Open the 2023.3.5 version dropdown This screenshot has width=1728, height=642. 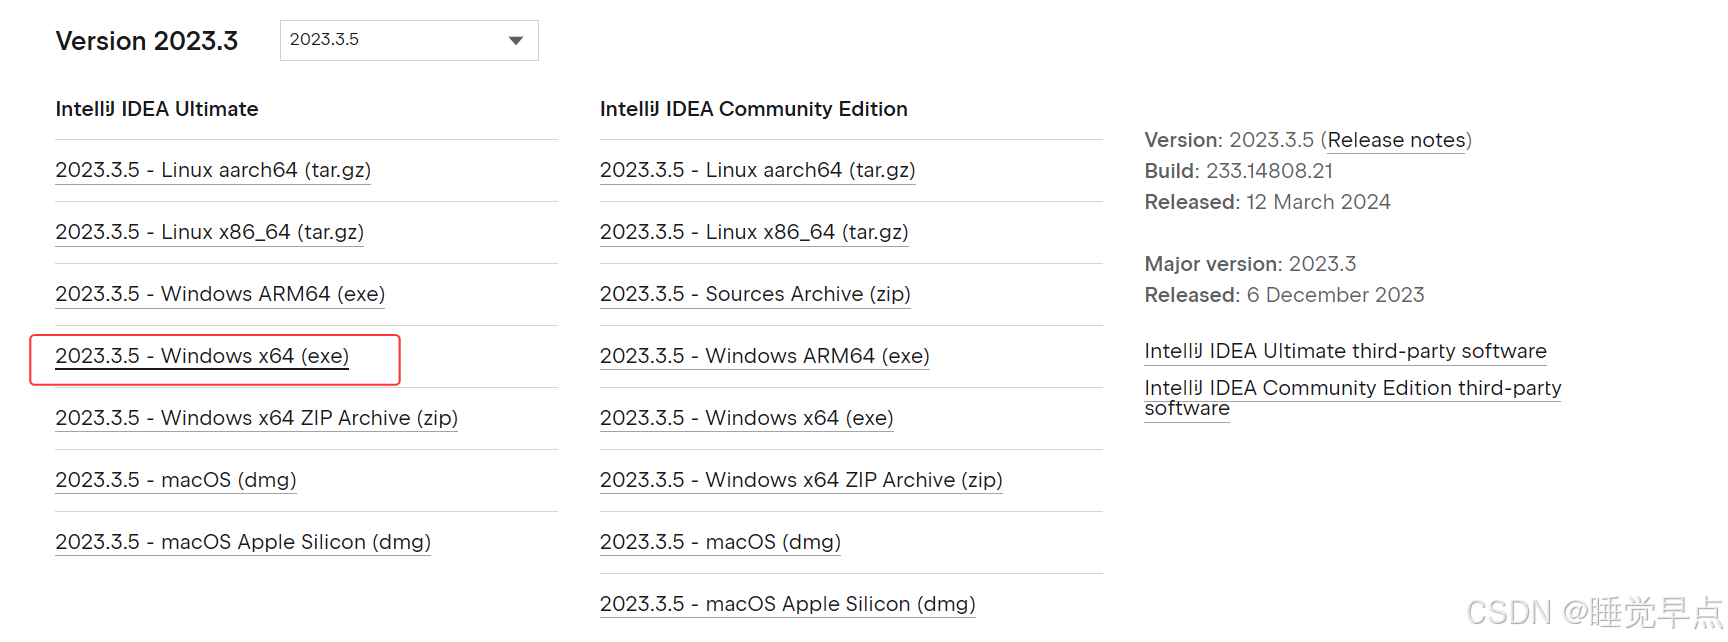(409, 40)
